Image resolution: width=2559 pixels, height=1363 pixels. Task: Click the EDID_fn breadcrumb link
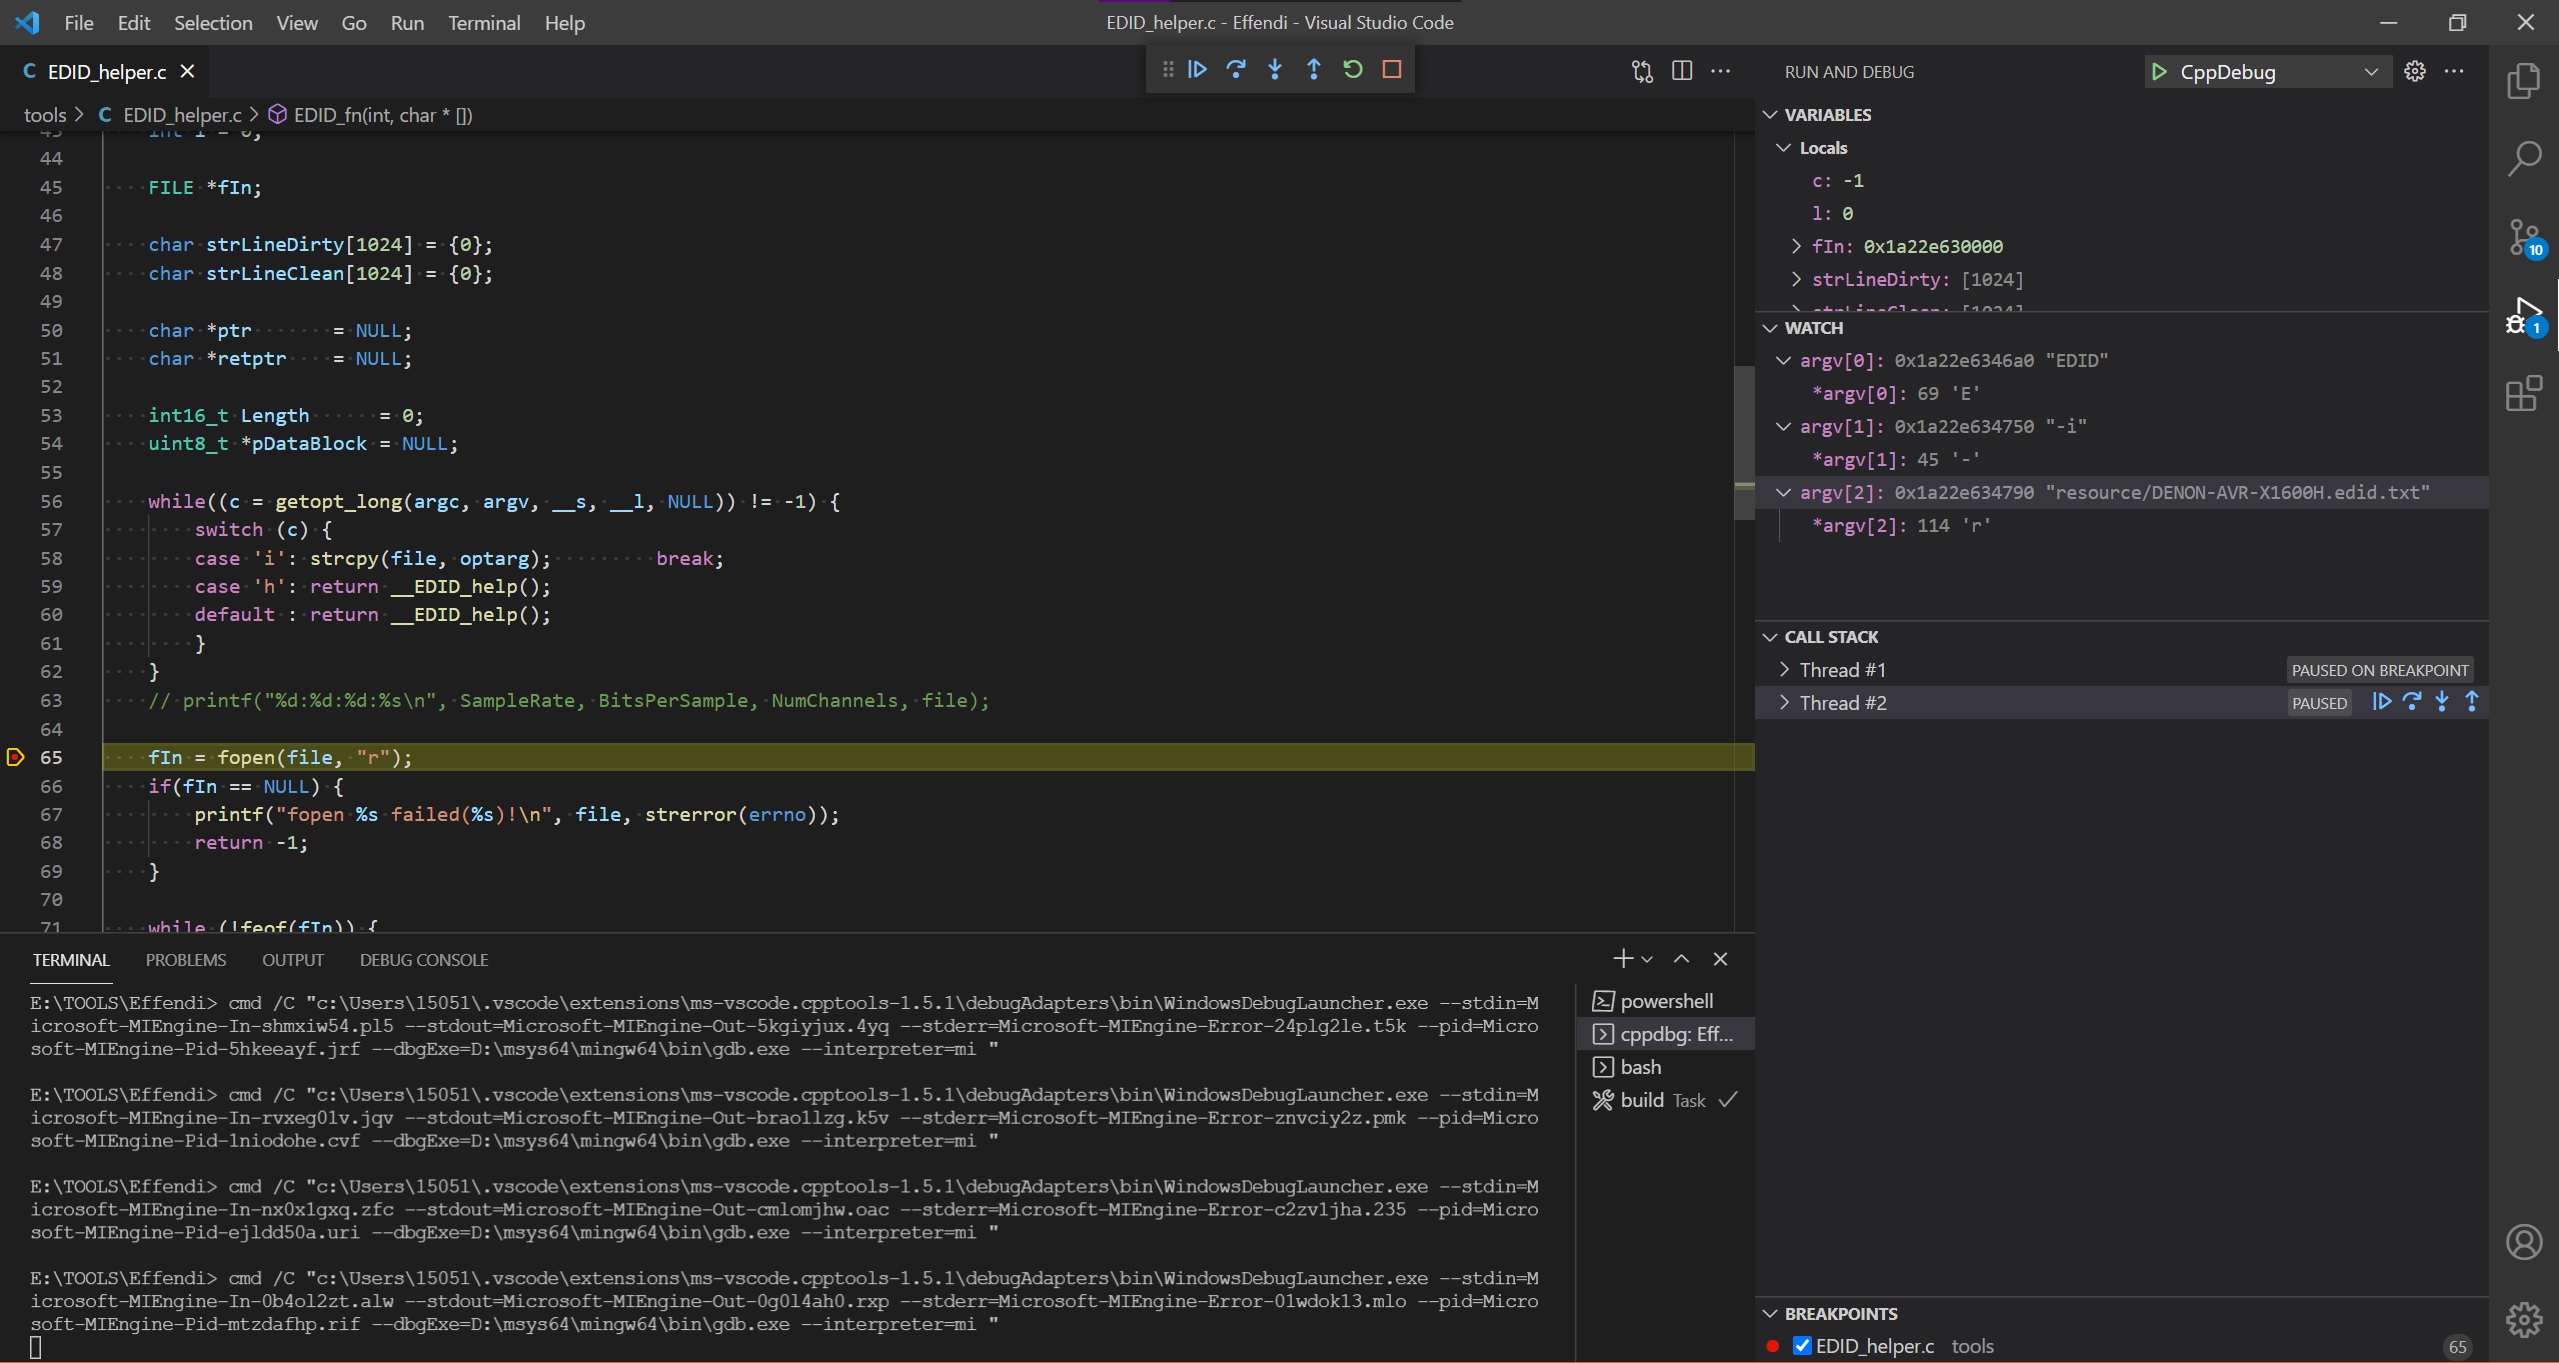381,114
